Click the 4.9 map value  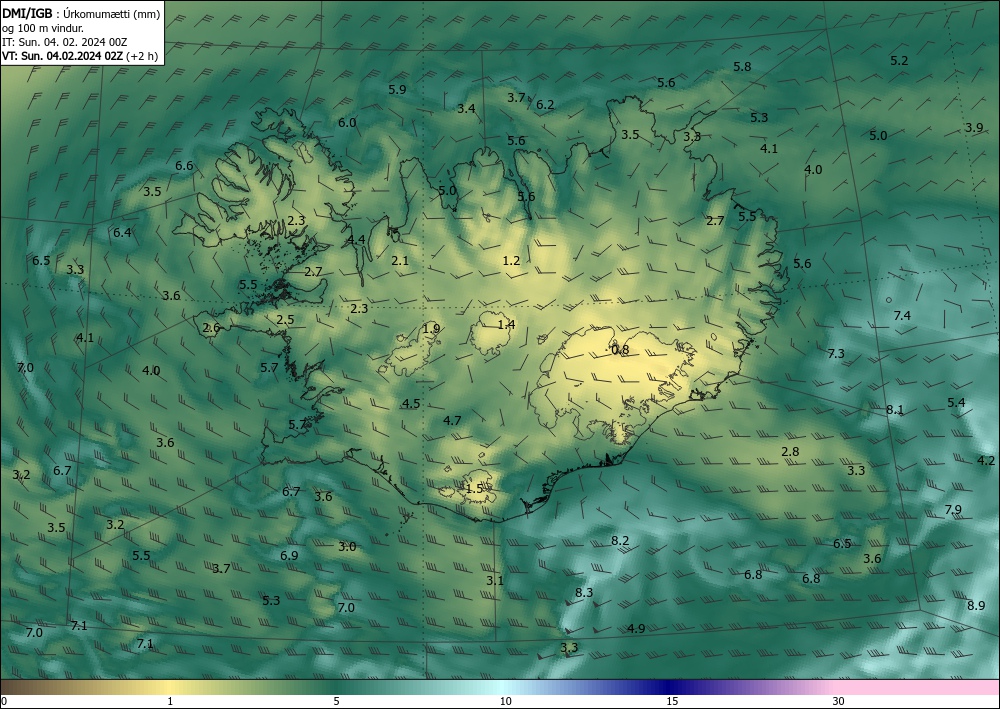point(636,628)
